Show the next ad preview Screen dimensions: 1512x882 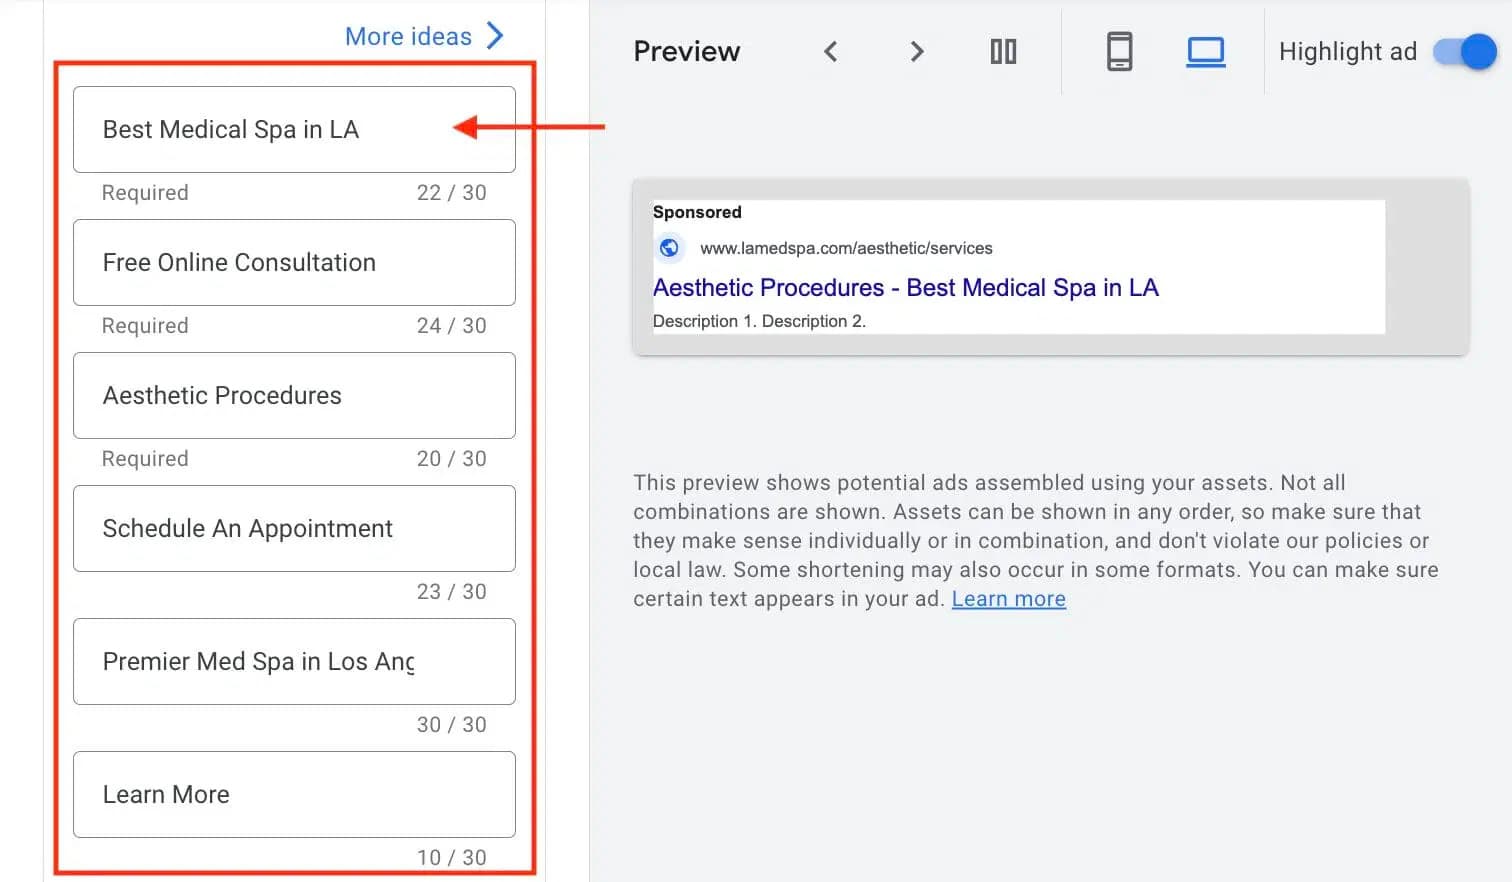[917, 52]
